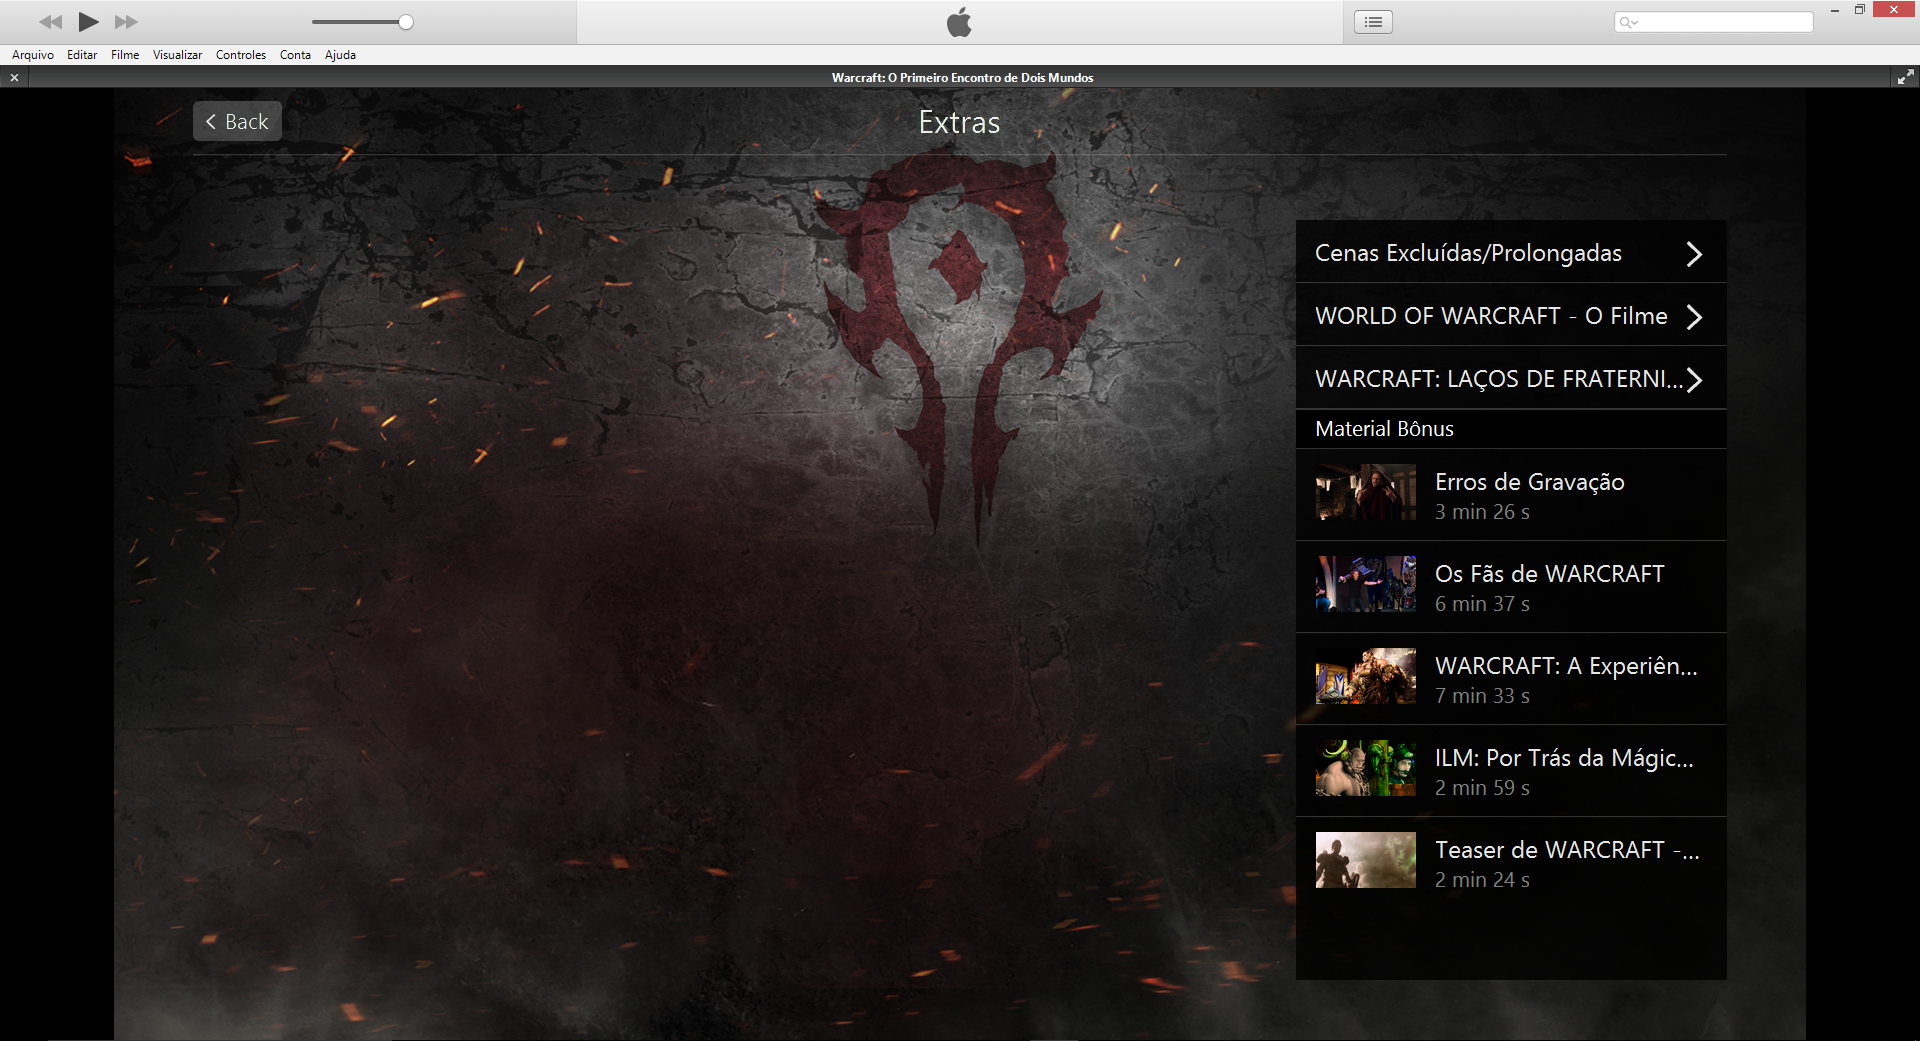Toggle full screen with the expand arrows icon
The width and height of the screenshot is (1920, 1041).
(x=1905, y=77)
